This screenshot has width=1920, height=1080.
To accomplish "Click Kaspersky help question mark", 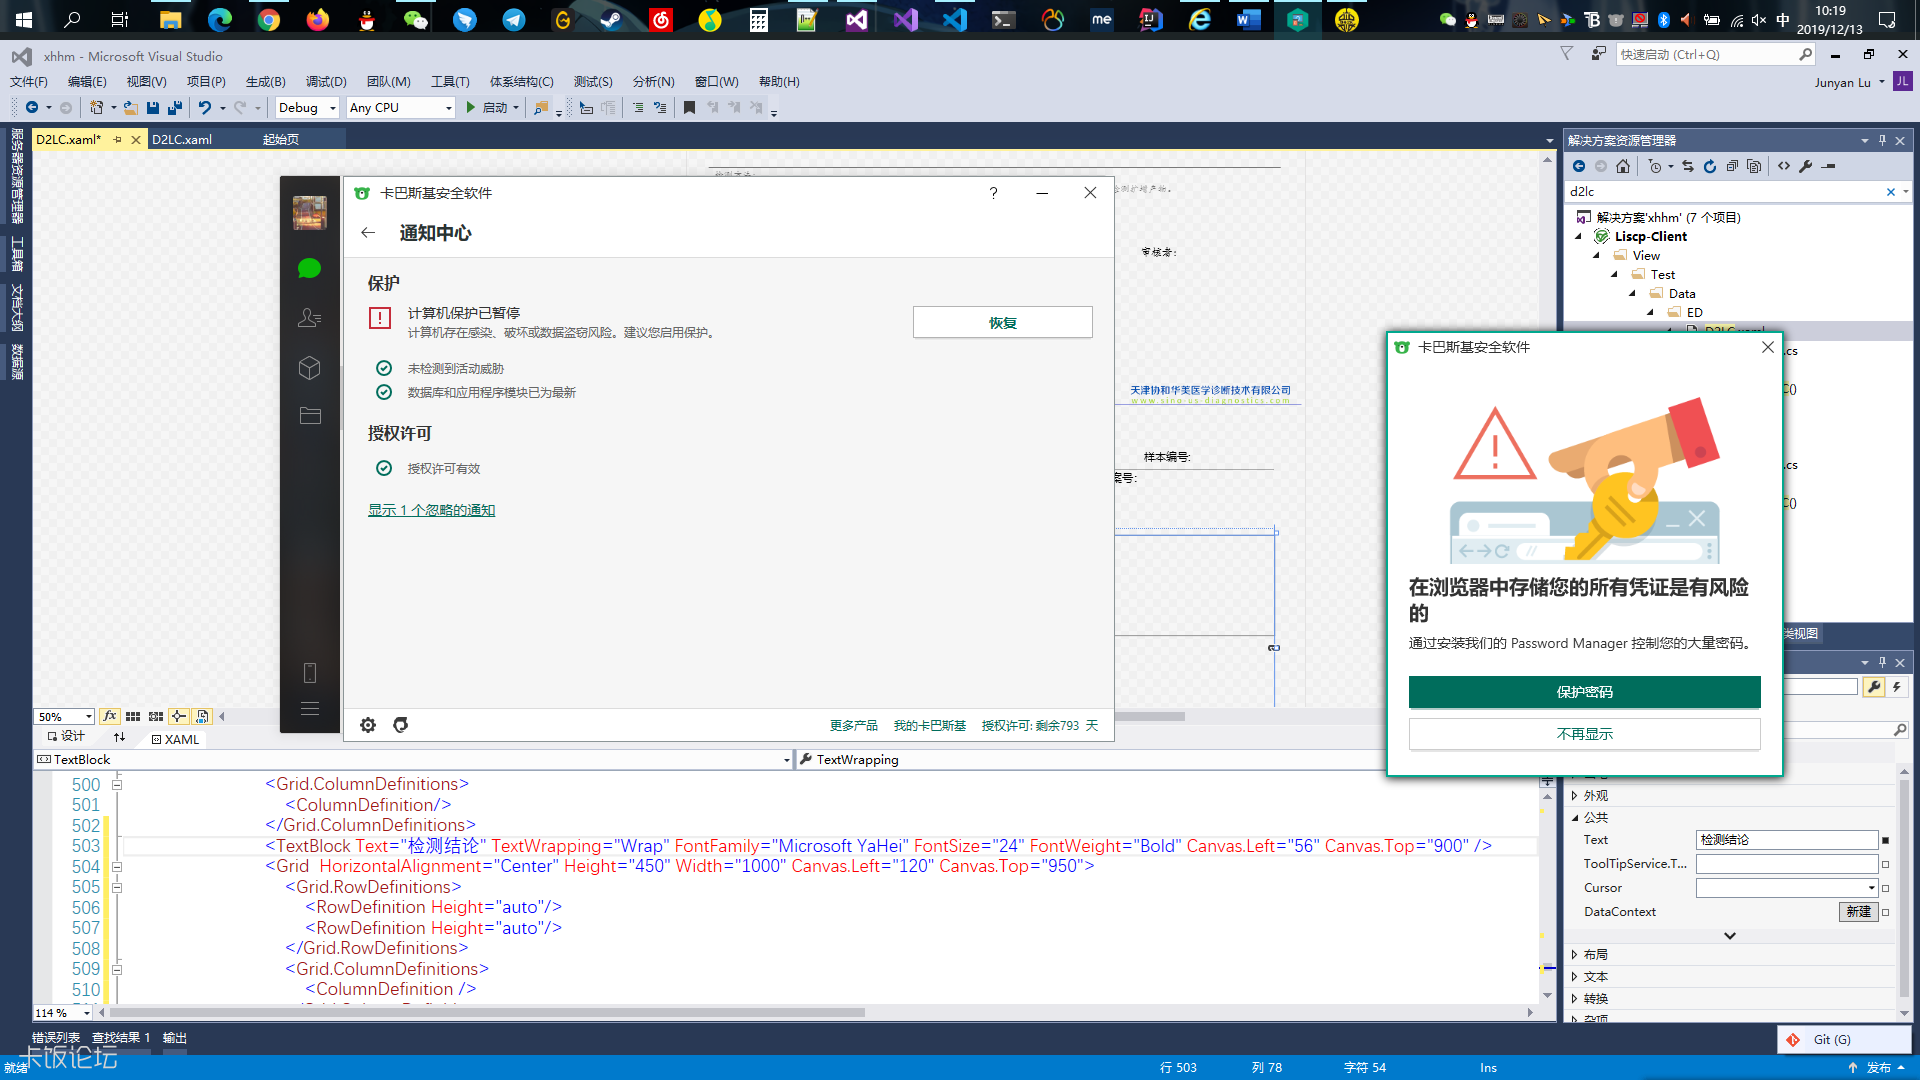I will pos(993,193).
